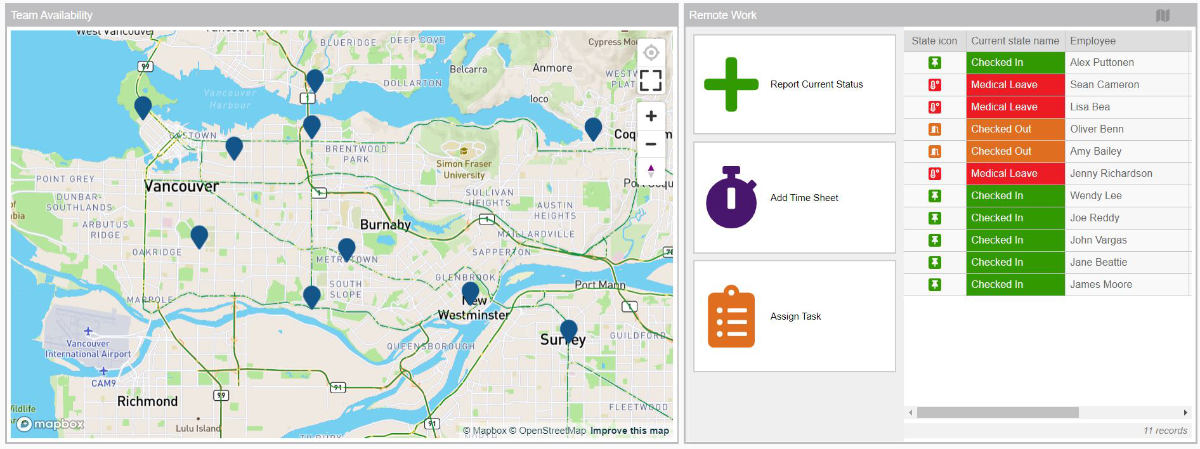Zoom out on the map
This screenshot has width=1200, height=449.
651,143
